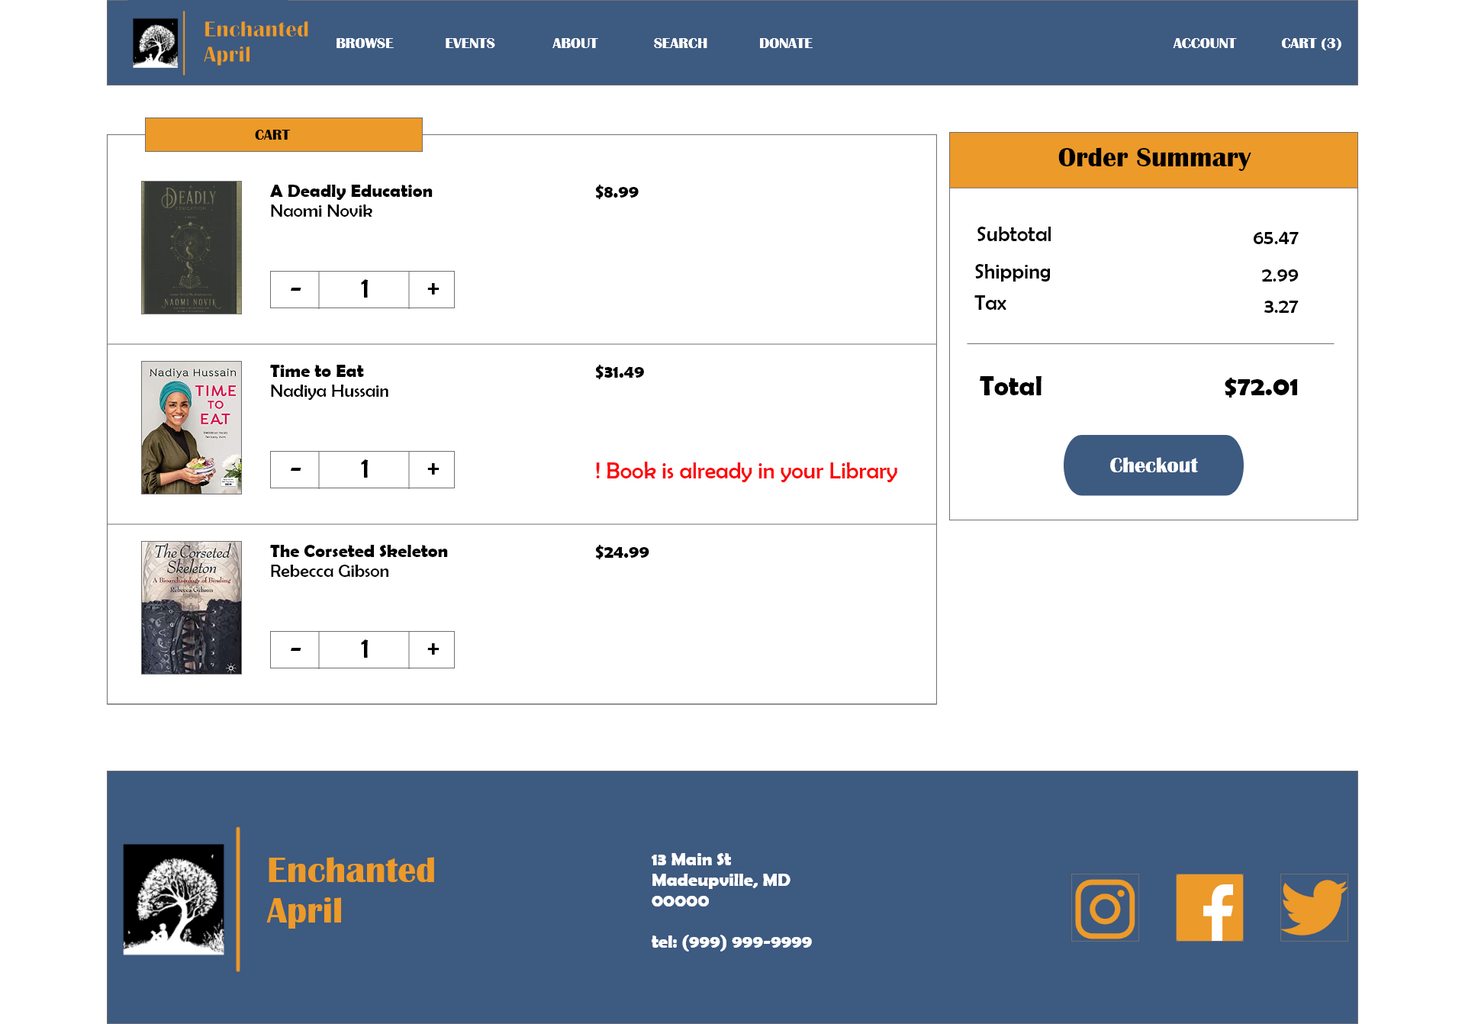Open the A Deadly Education book page
The image size is (1465, 1024).
[x=350, y=191]
